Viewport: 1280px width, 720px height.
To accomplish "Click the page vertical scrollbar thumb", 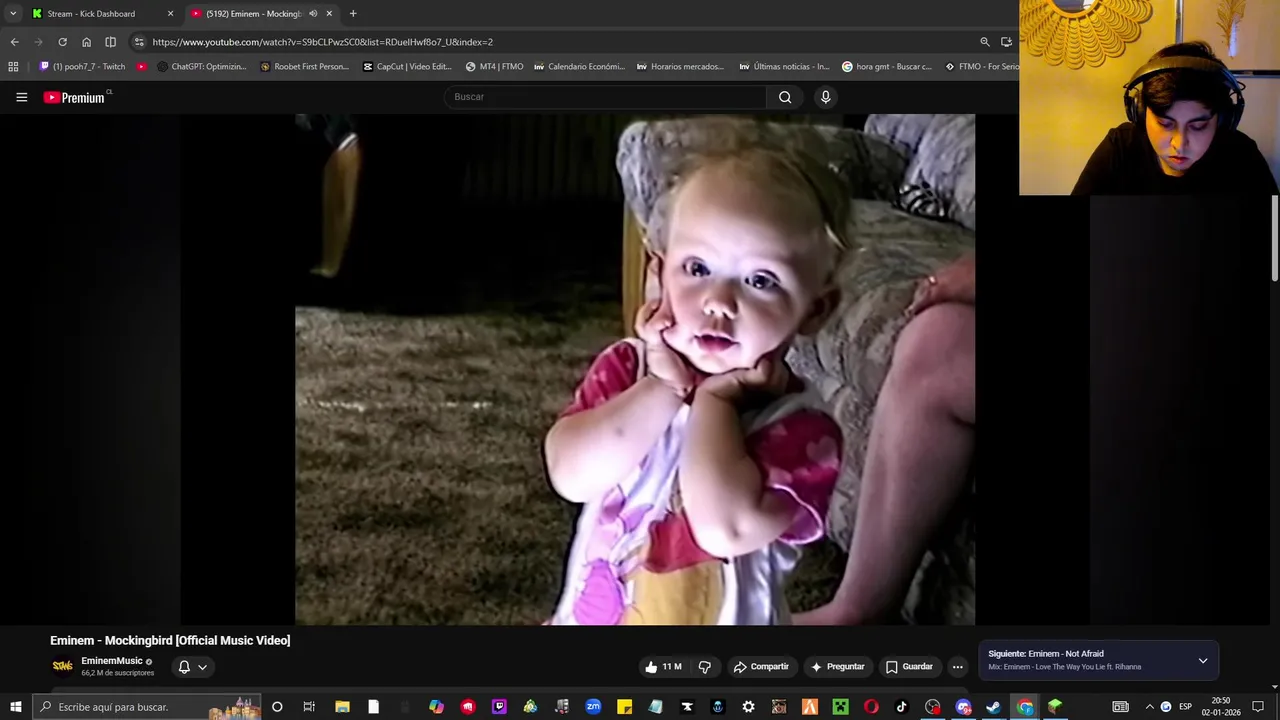I will (x=1275, y=238).
